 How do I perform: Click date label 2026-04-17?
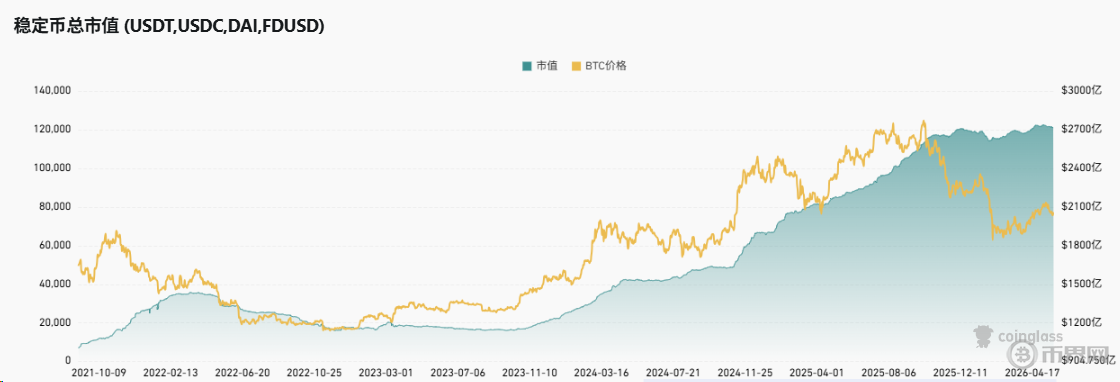tap(1031, 373)
